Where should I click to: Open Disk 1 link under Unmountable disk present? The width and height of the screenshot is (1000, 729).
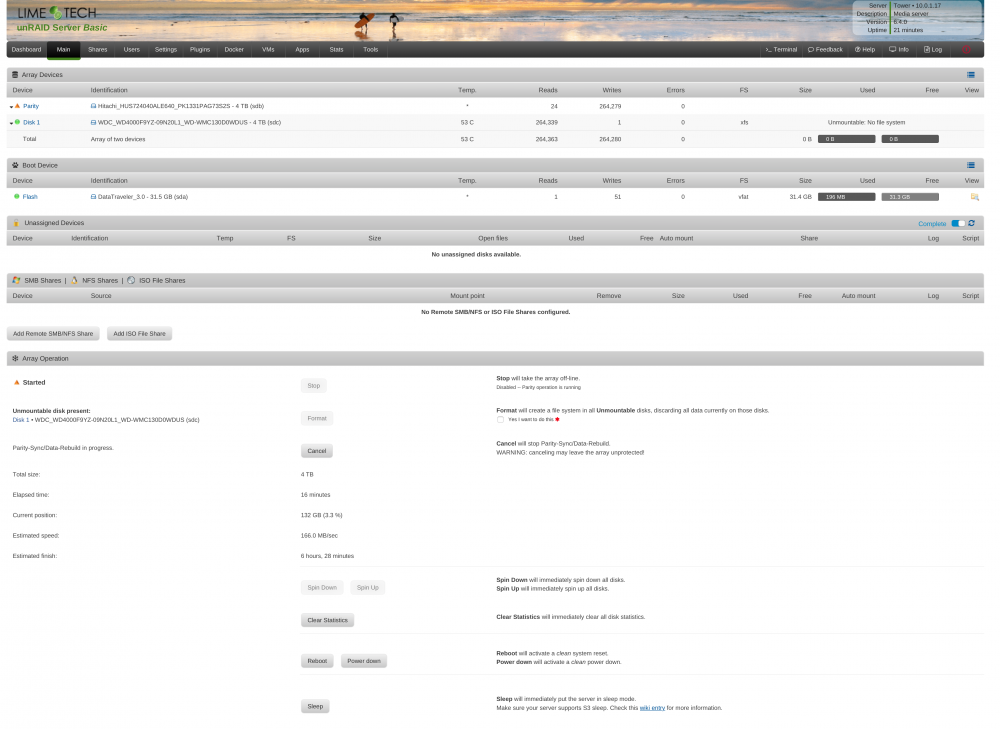click(x=20, y=420)
